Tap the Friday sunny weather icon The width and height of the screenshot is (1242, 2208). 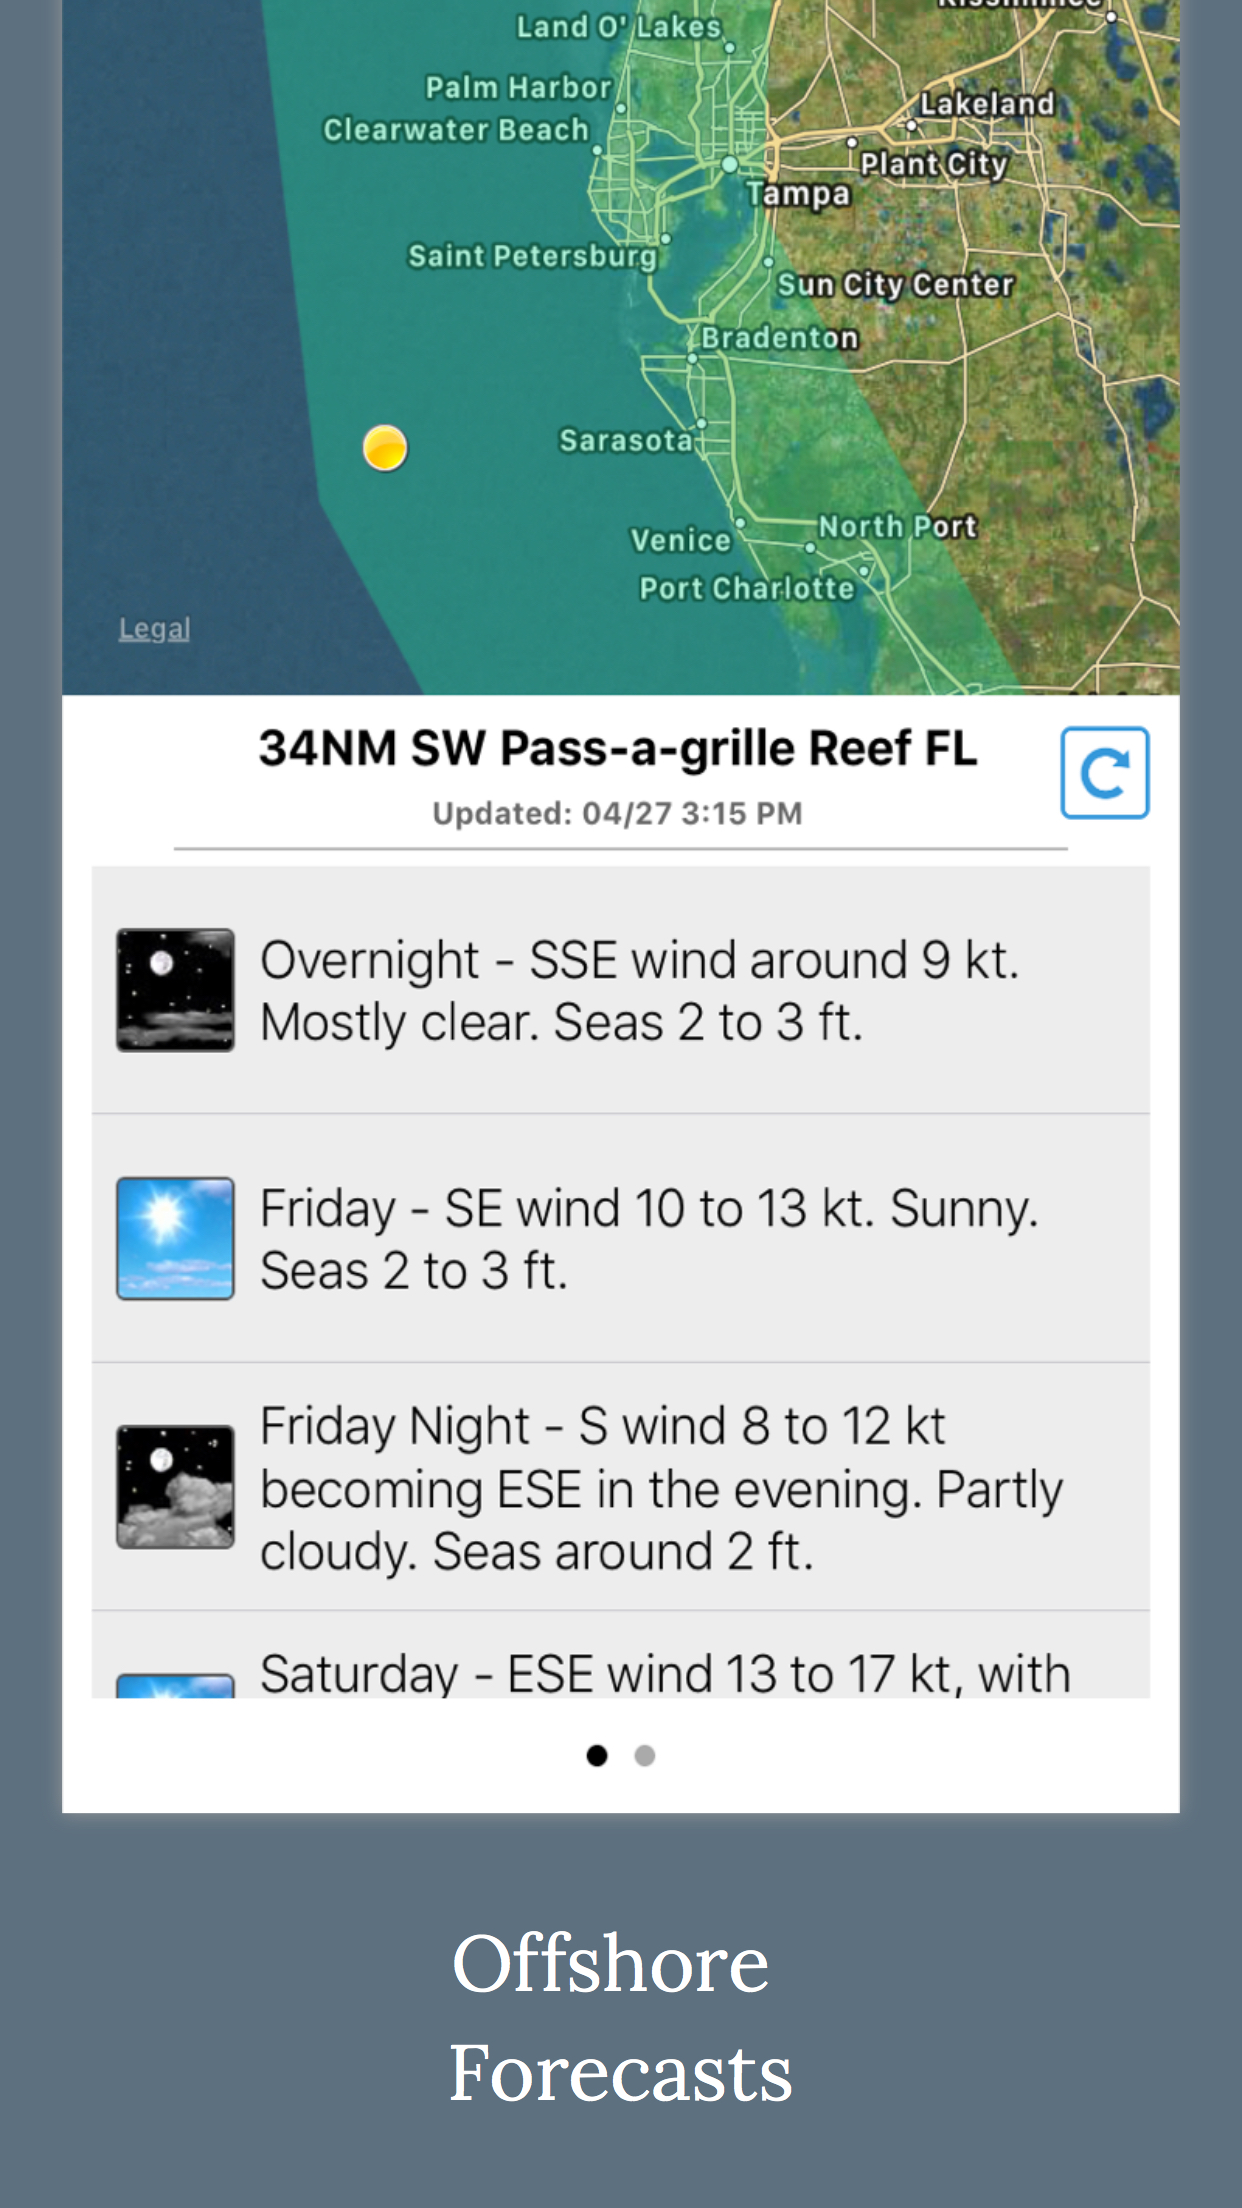pyautogui.click(x=176, y=1238)
